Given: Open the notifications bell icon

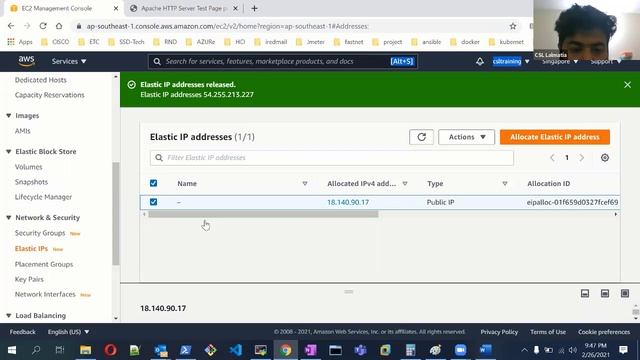Looking at the screenshot, I should 480,61.
